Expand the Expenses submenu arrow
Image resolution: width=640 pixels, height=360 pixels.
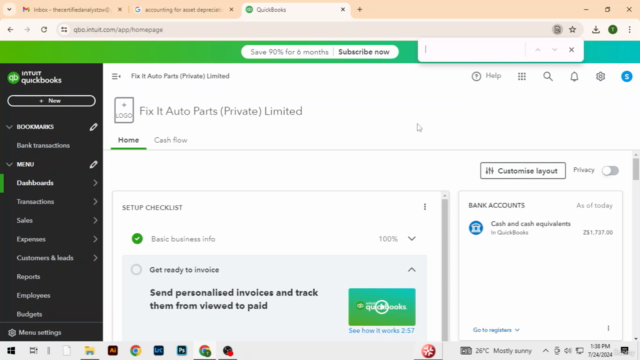click(x=95, y=239)
